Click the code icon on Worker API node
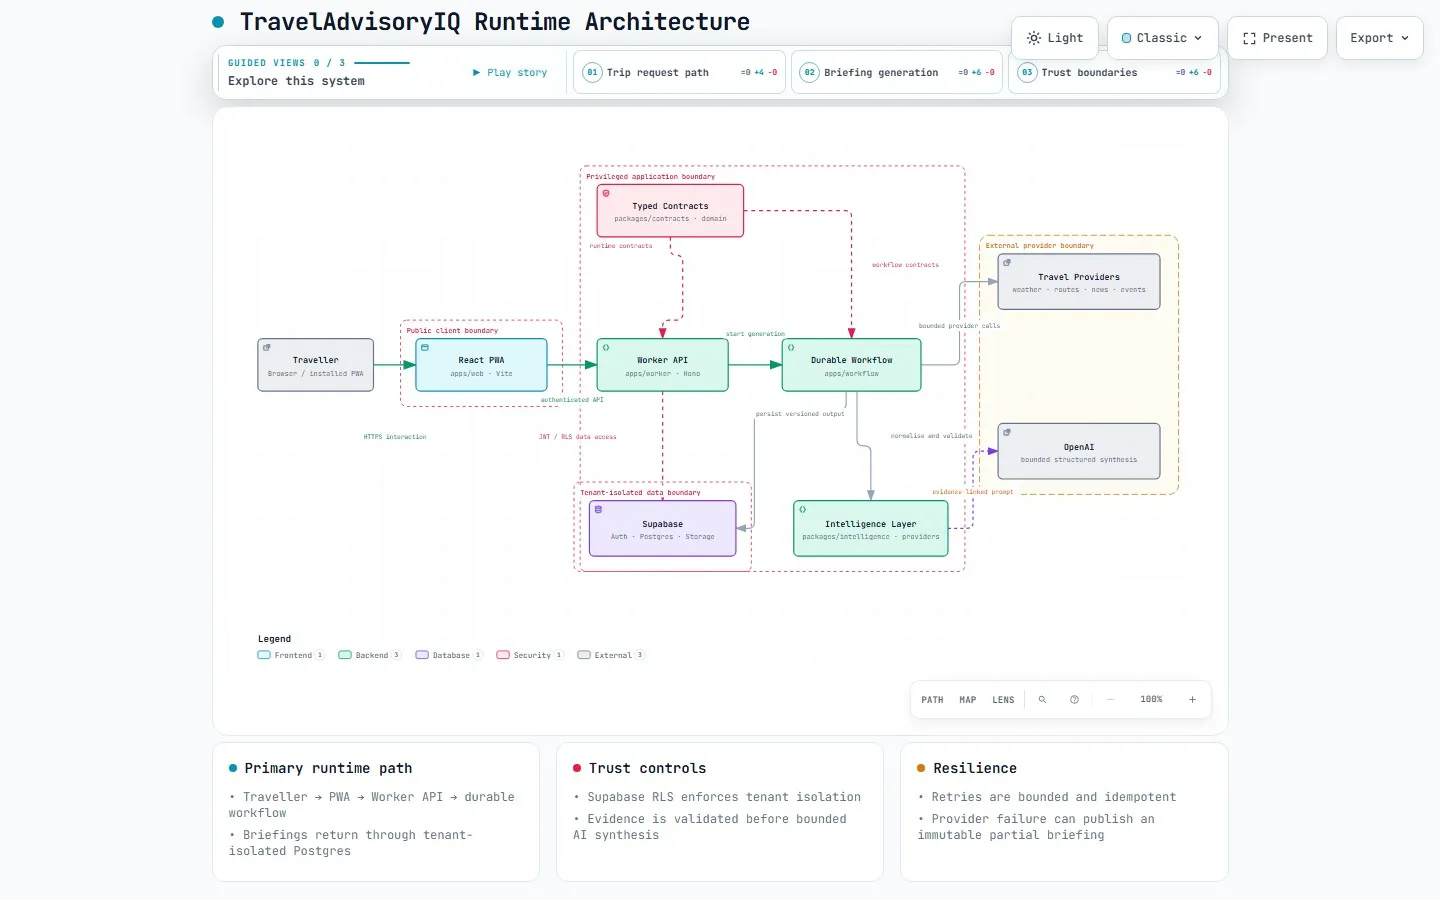The height and width of the screenshot is (900, 1440). [606, 348]
